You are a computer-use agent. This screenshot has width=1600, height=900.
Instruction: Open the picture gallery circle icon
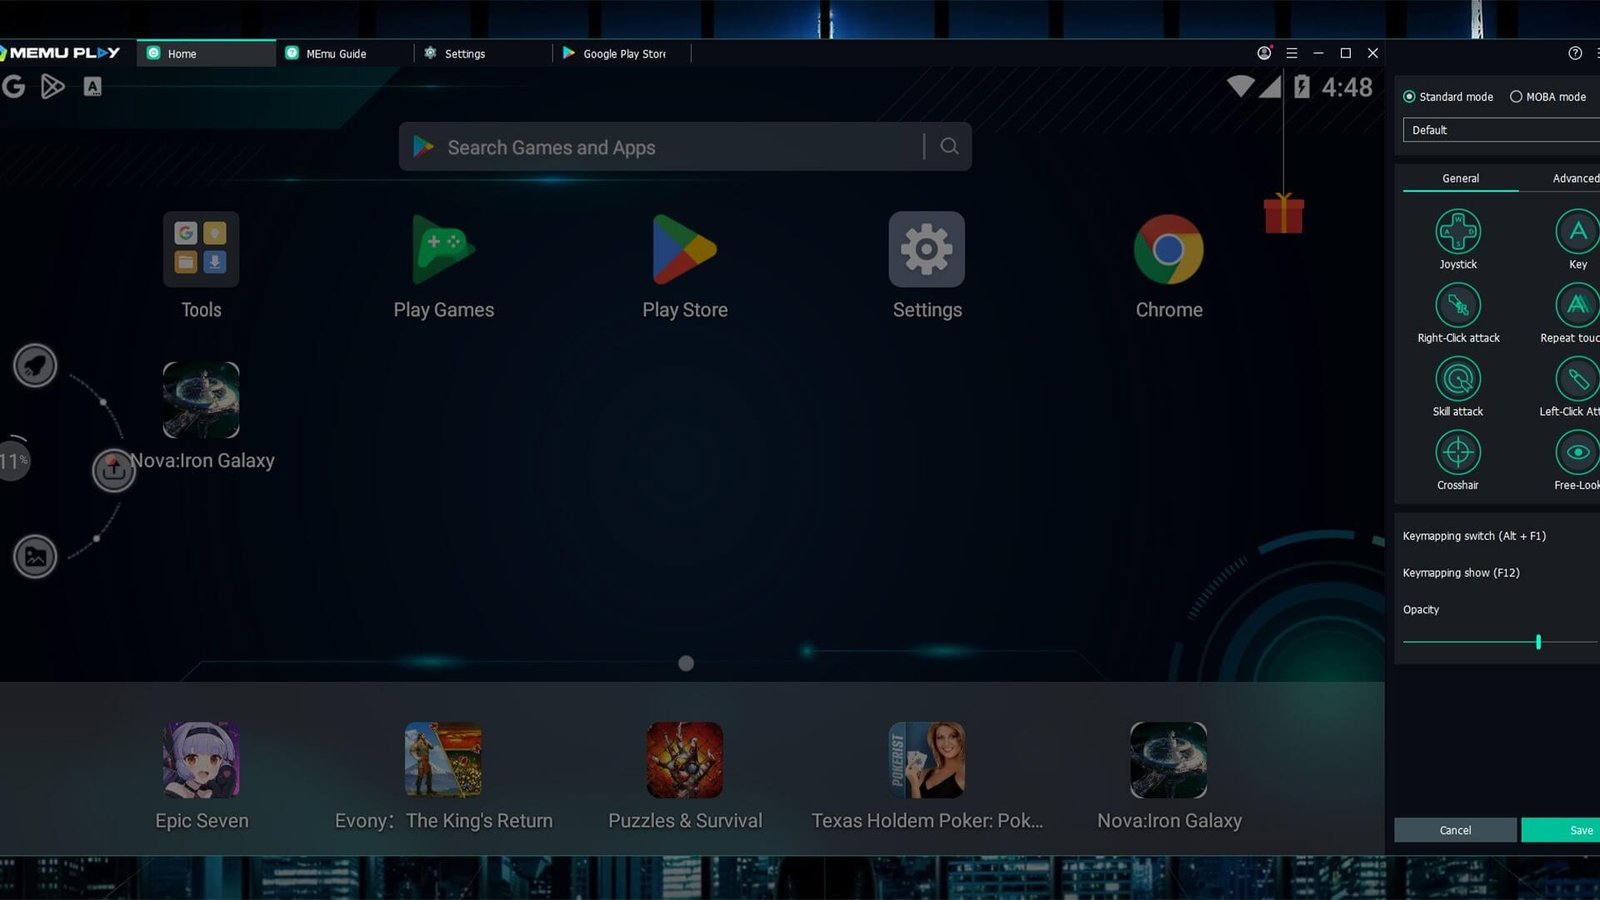35,557
